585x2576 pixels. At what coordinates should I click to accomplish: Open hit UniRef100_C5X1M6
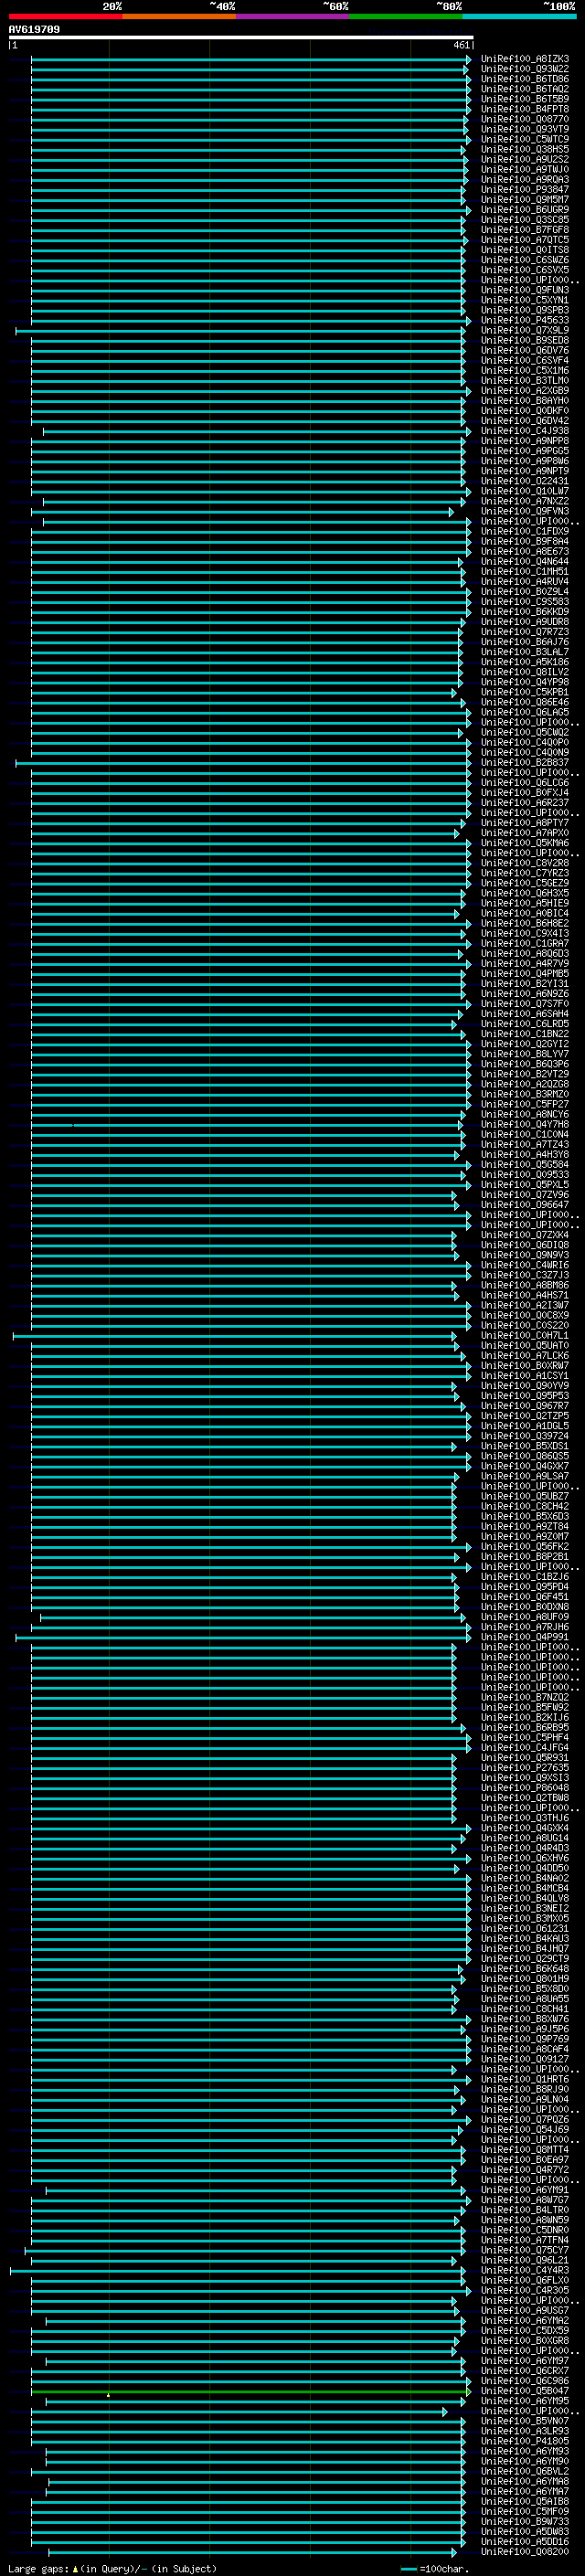[524, 370]
